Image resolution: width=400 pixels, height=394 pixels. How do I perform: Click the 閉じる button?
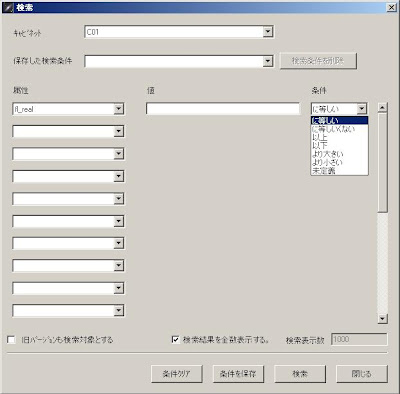[x=362, y=374]
